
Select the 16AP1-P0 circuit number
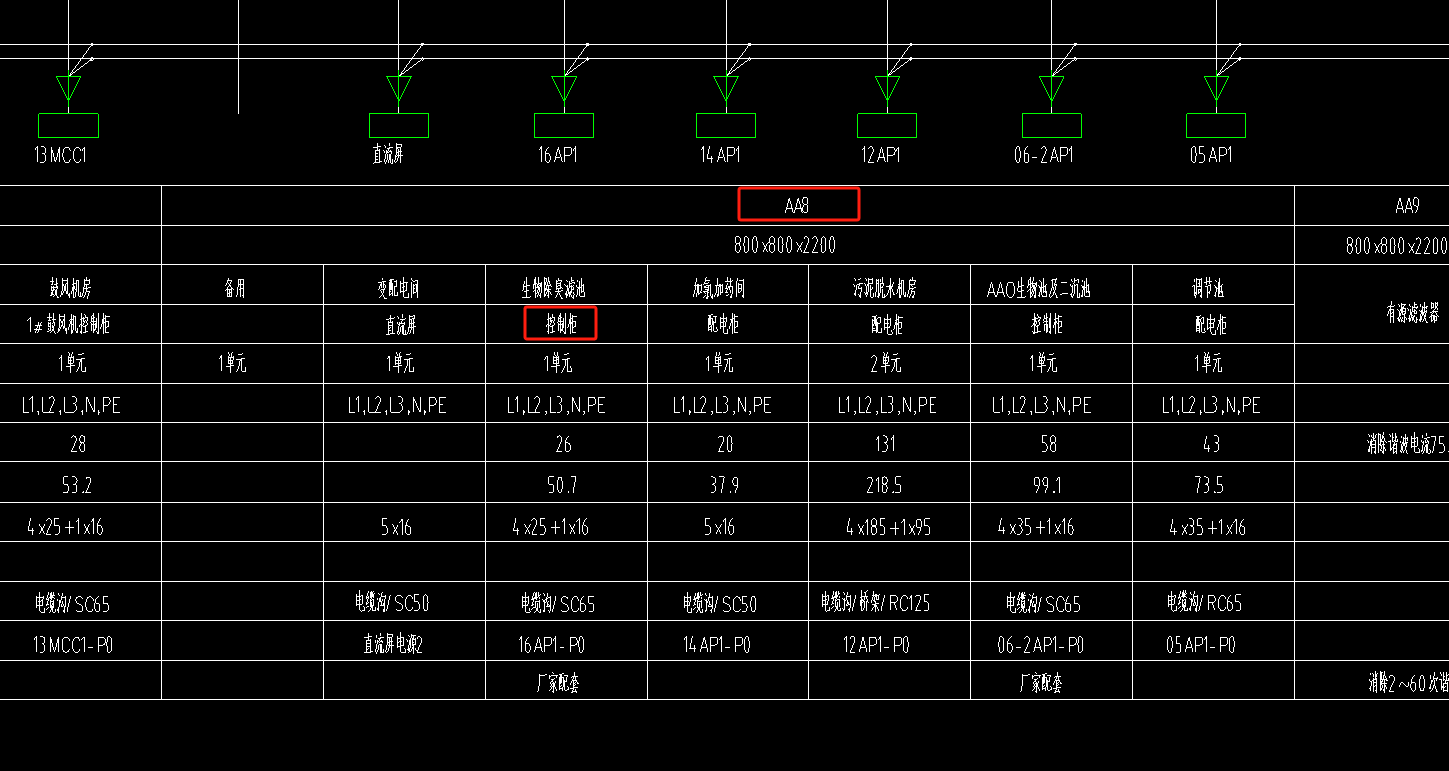tap(552, 645)
